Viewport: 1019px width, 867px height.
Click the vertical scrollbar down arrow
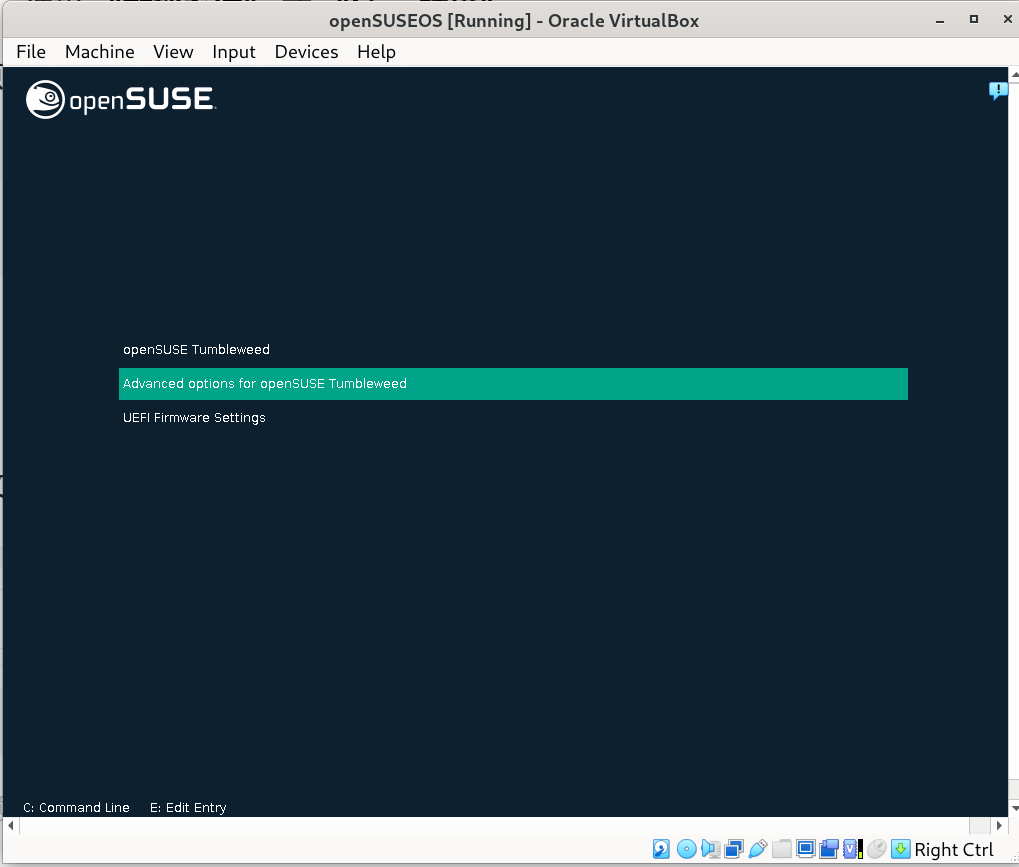pyautogui.click(x=1014, y=808)
